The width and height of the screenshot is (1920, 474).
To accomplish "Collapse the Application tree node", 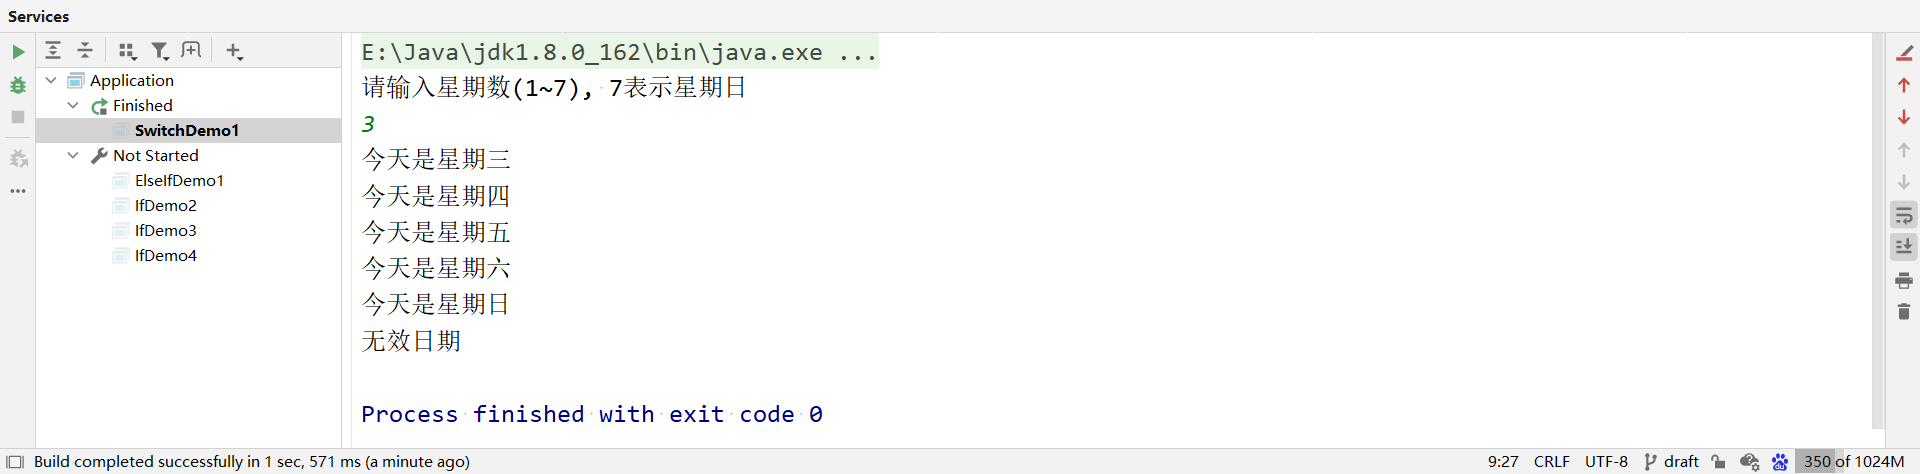I will click(x=51, y=80).
